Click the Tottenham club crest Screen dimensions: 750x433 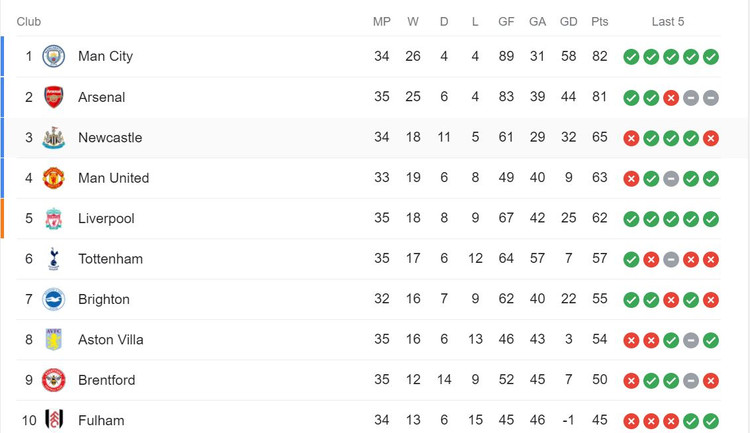coord(54,259)
